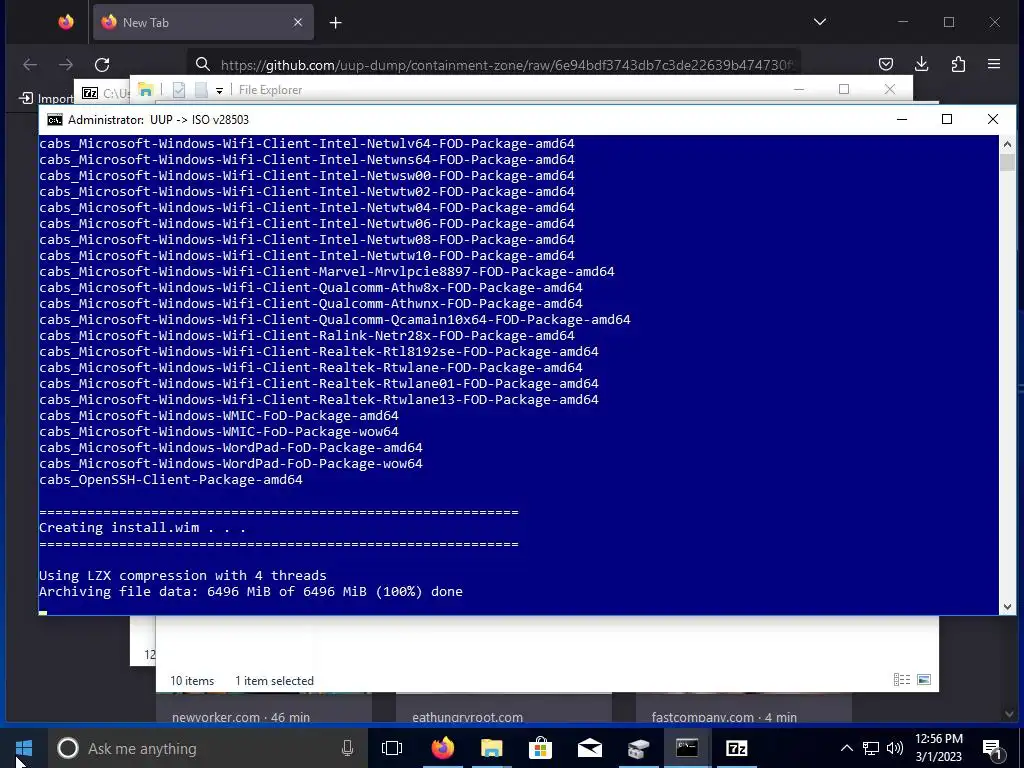Click the Firefox logo in the tab bar

66,22
